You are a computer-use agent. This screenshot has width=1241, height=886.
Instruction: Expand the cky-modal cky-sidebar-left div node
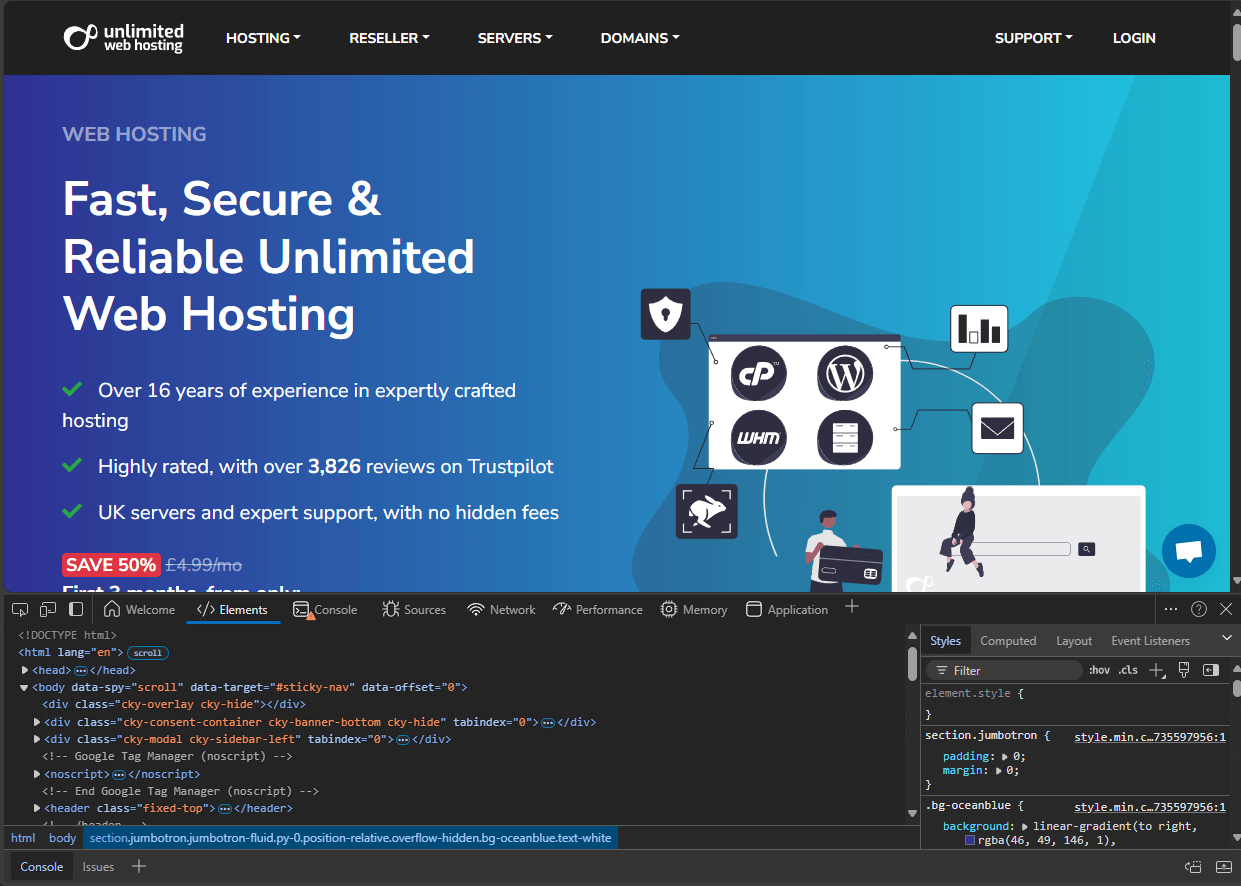coord(38,739)
